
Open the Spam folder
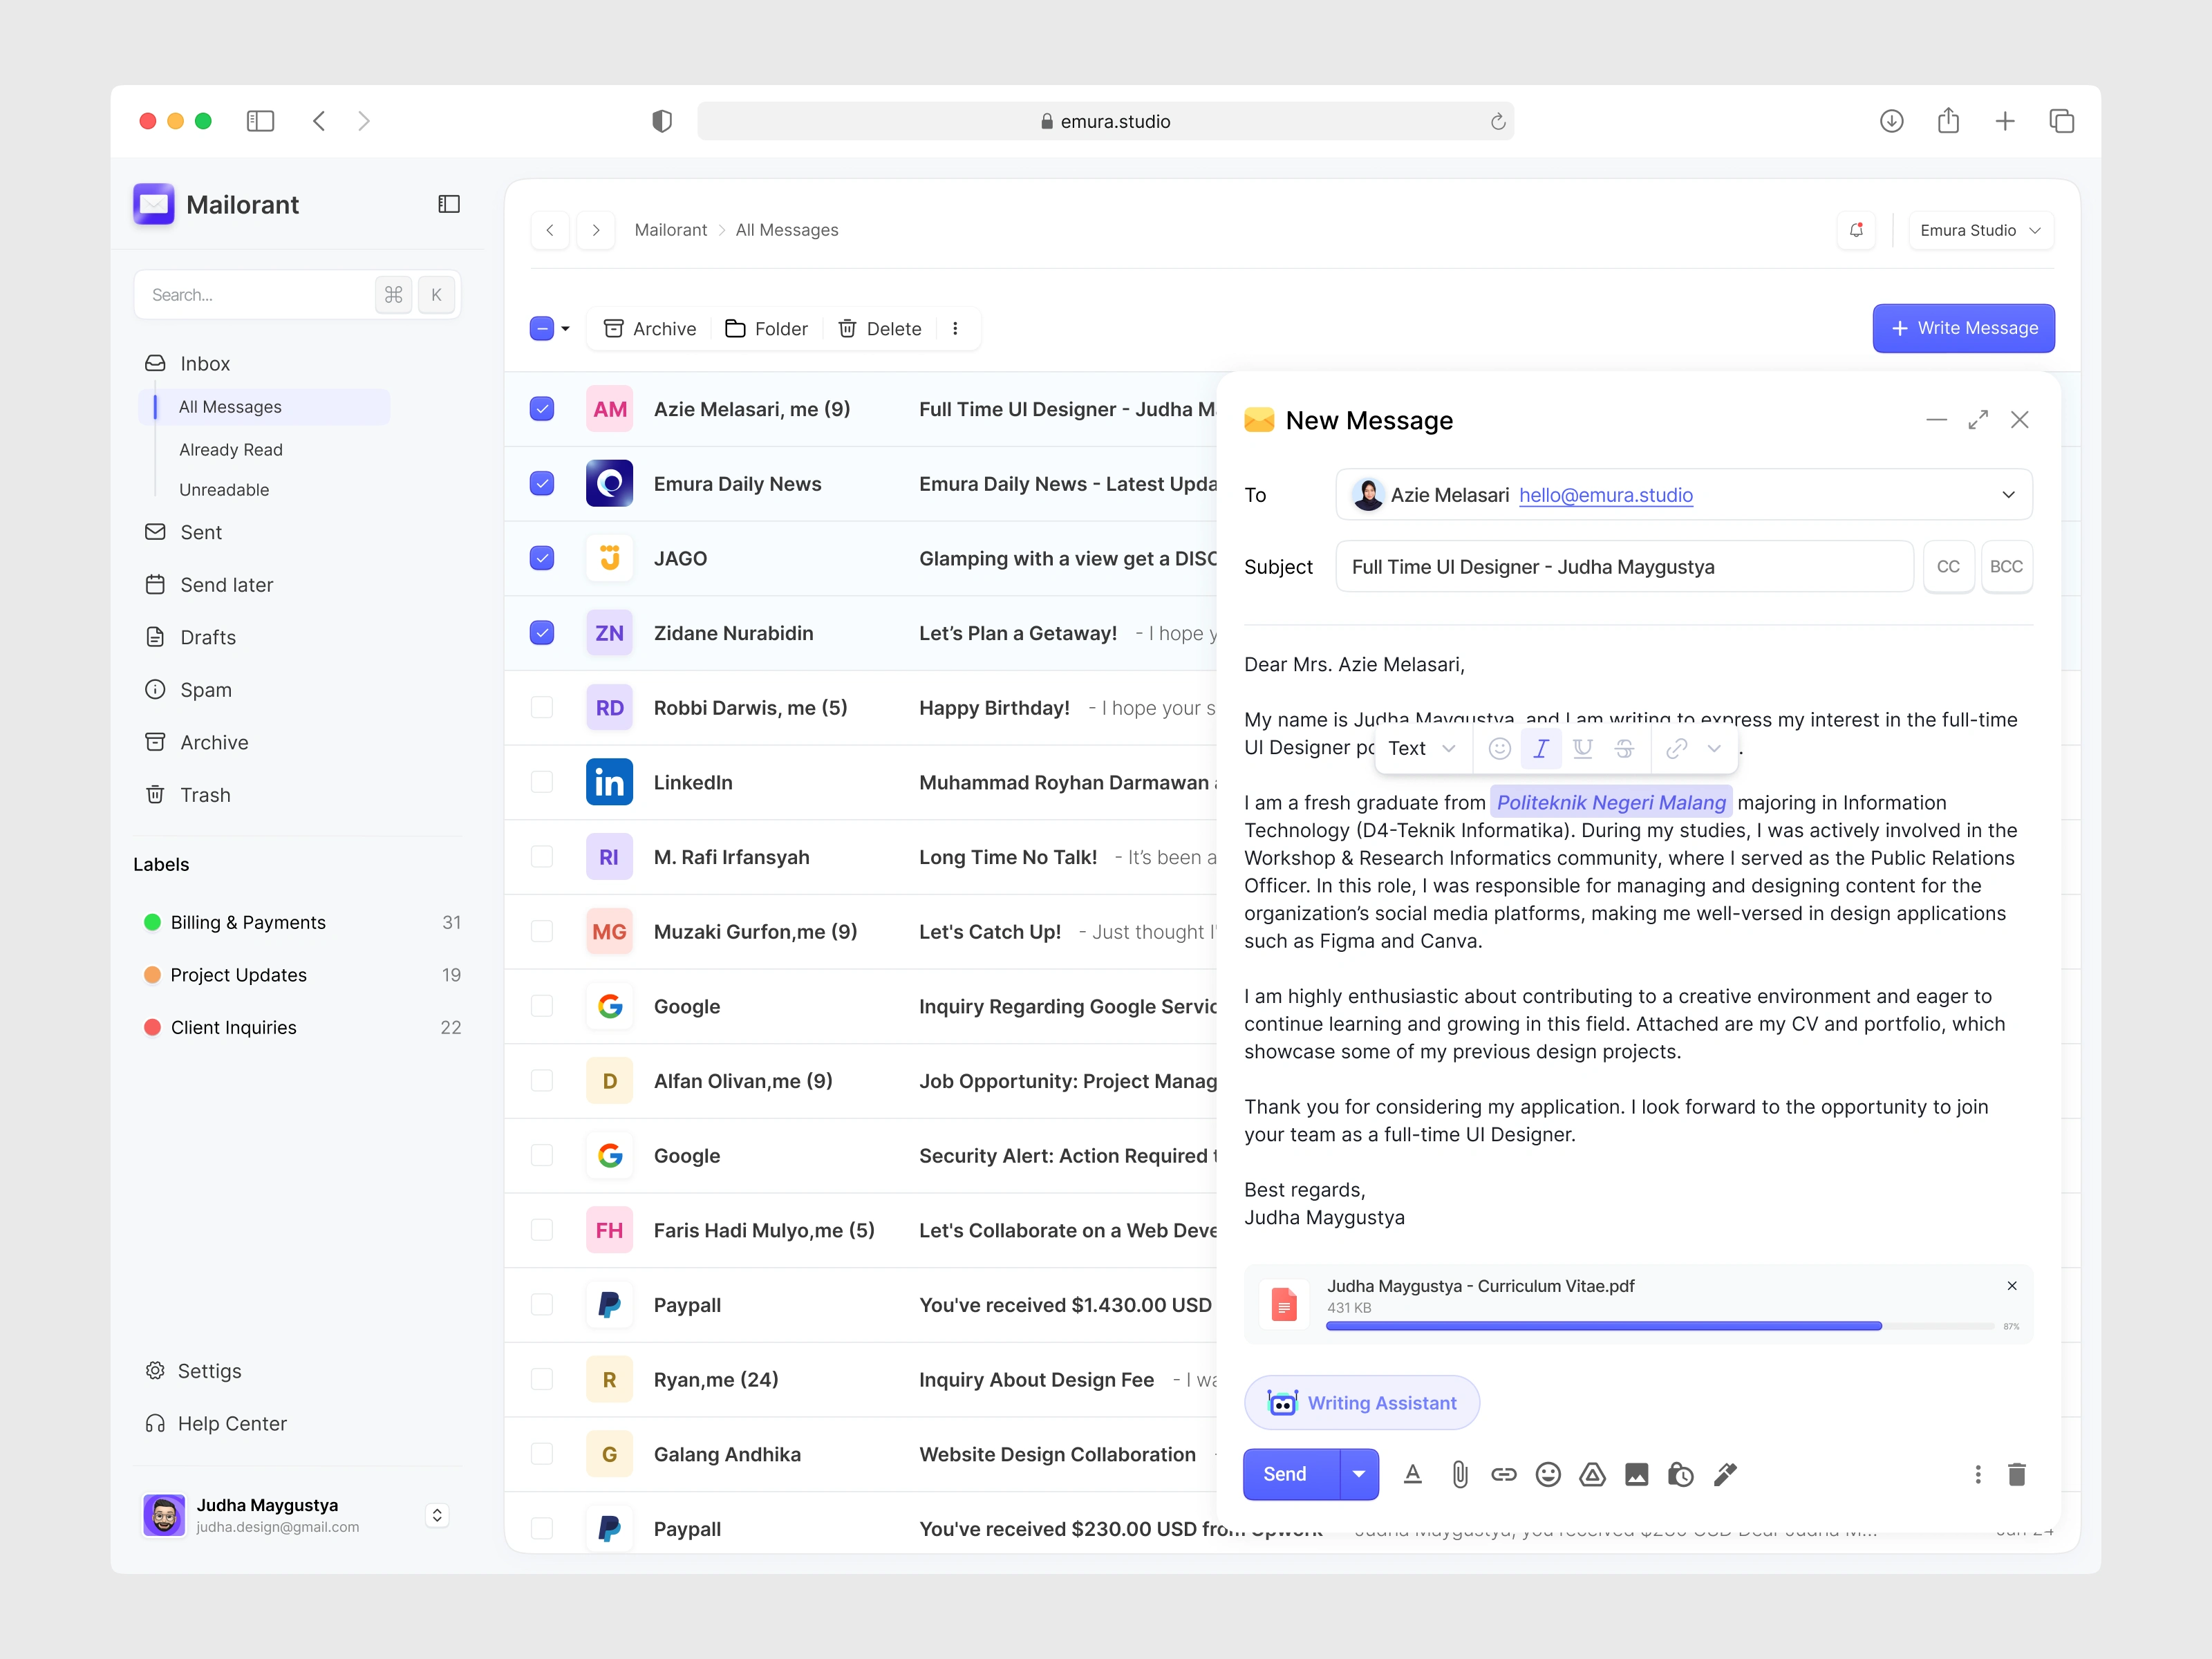(x=189, y=690)
